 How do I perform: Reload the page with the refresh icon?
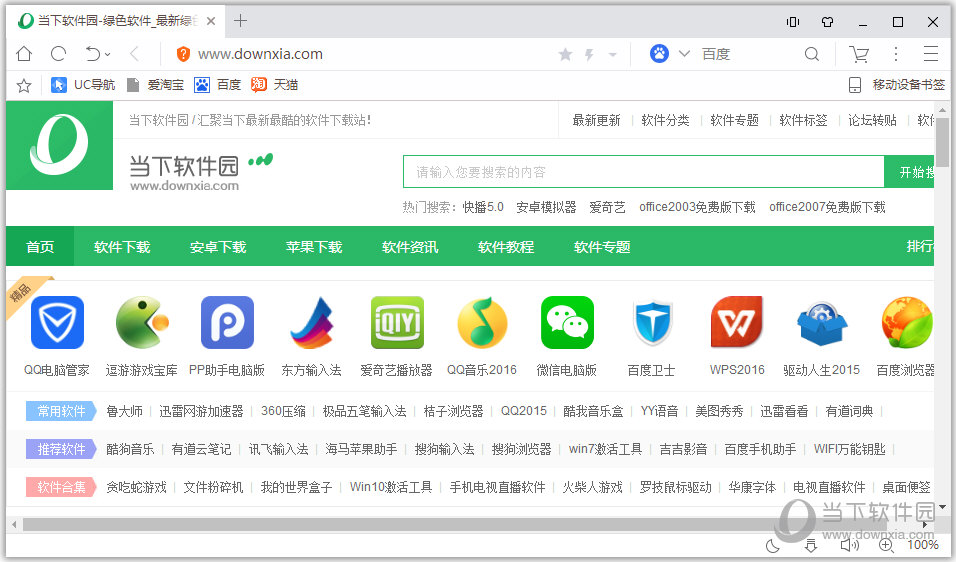(x=59, y=54)
